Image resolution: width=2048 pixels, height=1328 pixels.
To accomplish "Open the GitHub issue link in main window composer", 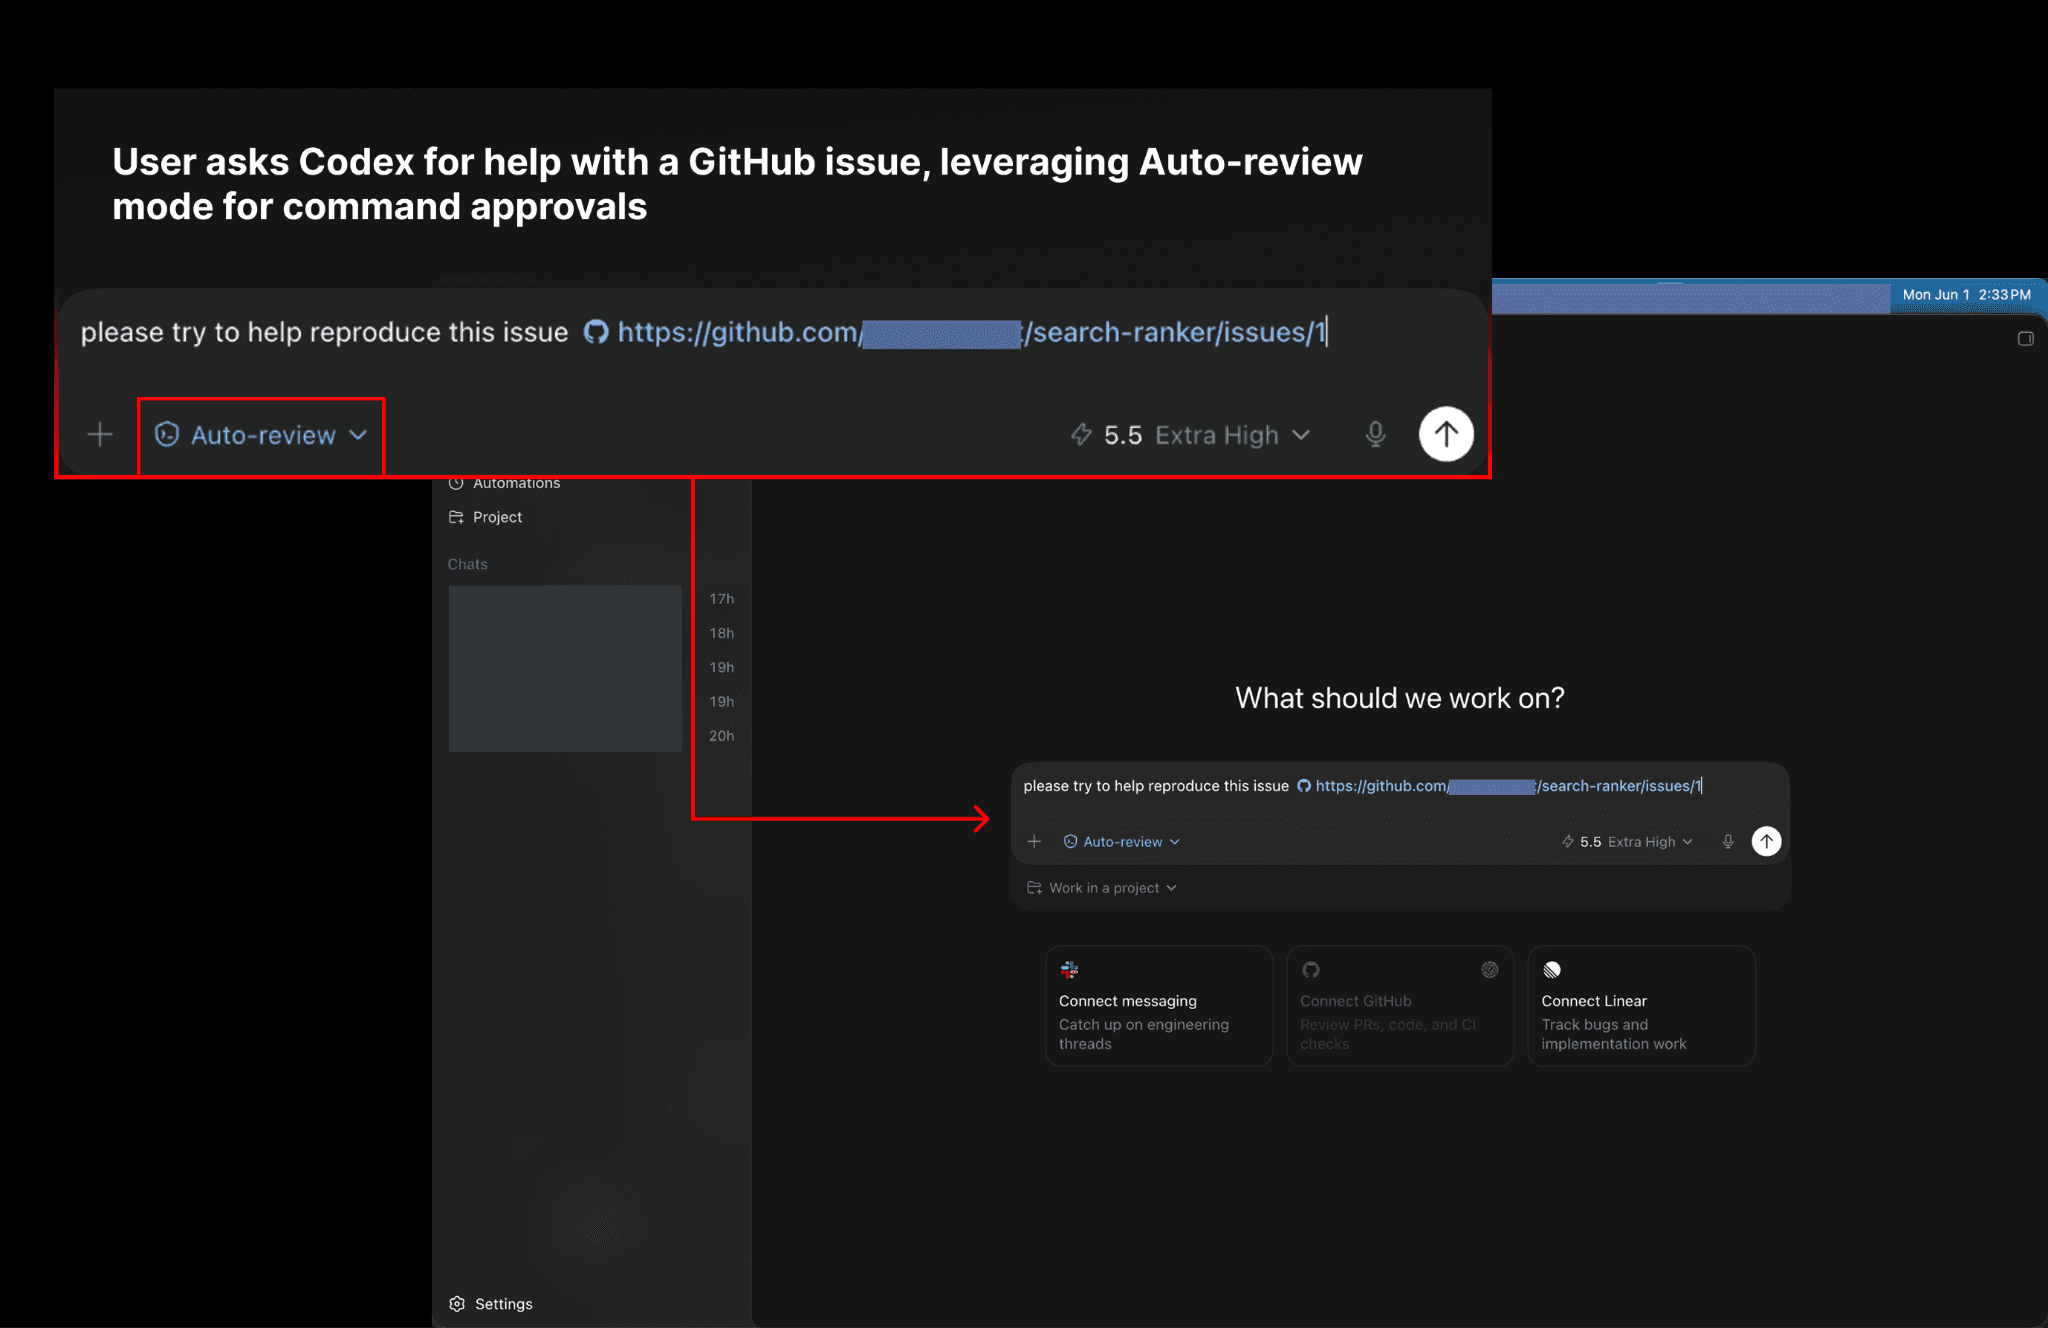I will 1499,786.
